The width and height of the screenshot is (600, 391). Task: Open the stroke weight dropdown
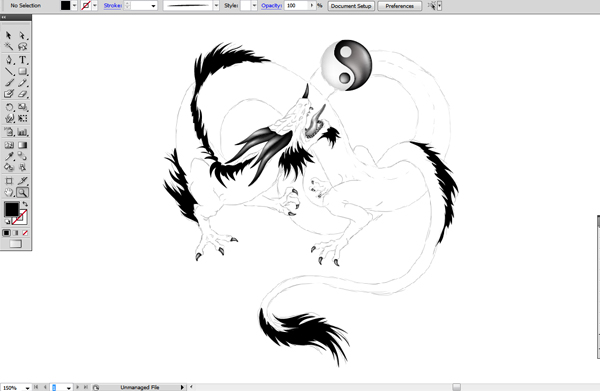153,6
